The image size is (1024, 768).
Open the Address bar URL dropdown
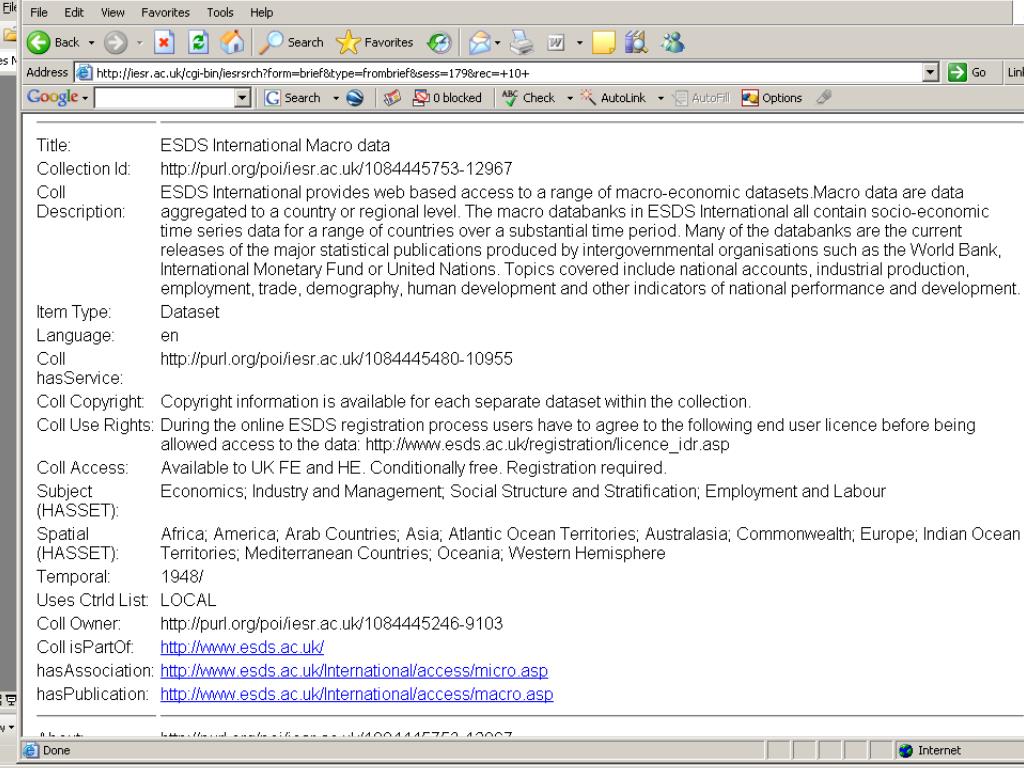pos(931,72)
